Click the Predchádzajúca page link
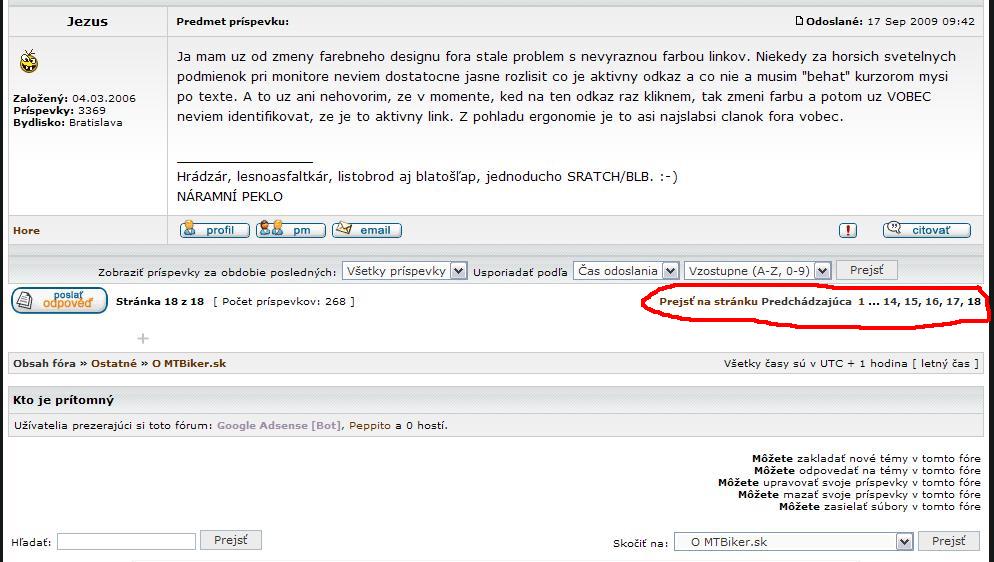The image size is (994, 562). point(806,301)
